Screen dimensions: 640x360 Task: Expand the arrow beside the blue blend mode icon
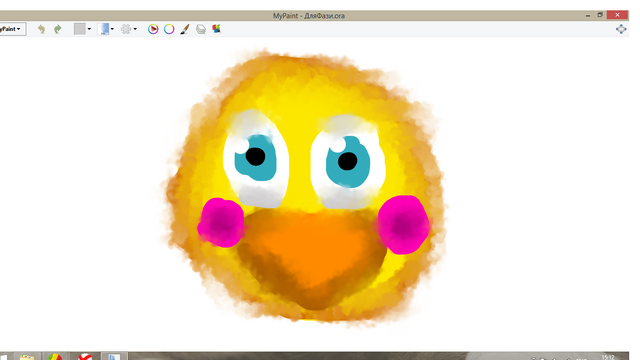tap(112, 29)
